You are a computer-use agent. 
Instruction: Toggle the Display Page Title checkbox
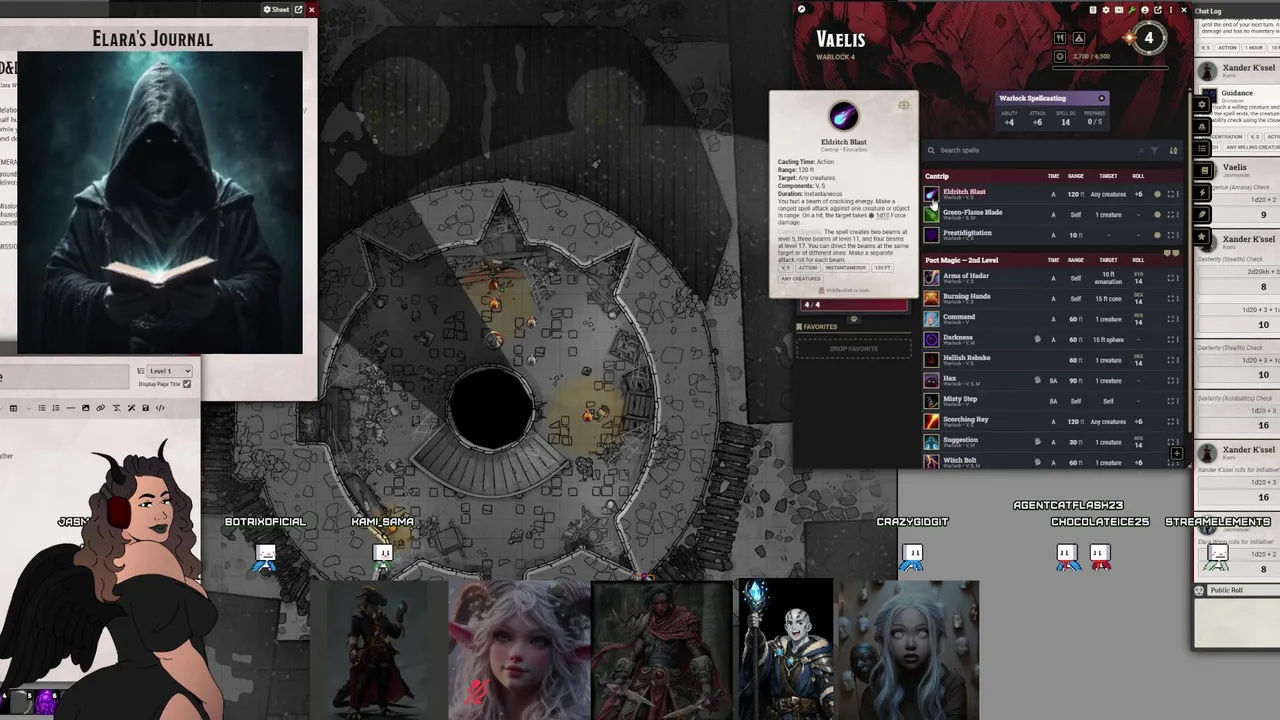[x=187, y=384]
